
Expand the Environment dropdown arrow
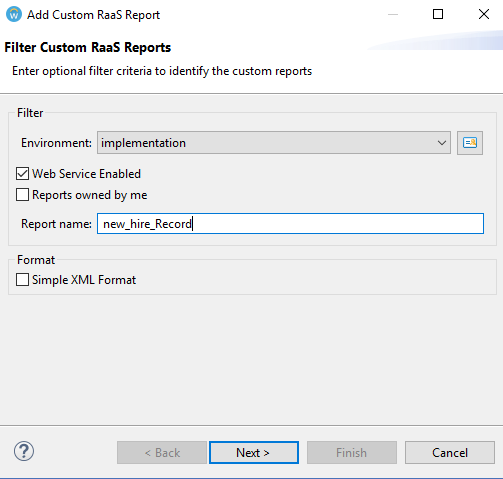[442, 143]
